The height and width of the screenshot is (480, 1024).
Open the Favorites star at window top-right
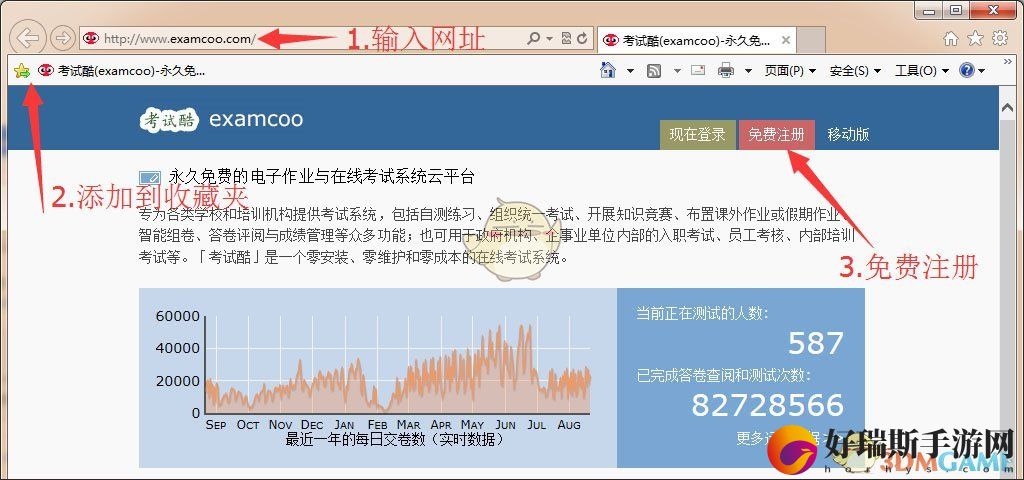click(x=975, y=39)
